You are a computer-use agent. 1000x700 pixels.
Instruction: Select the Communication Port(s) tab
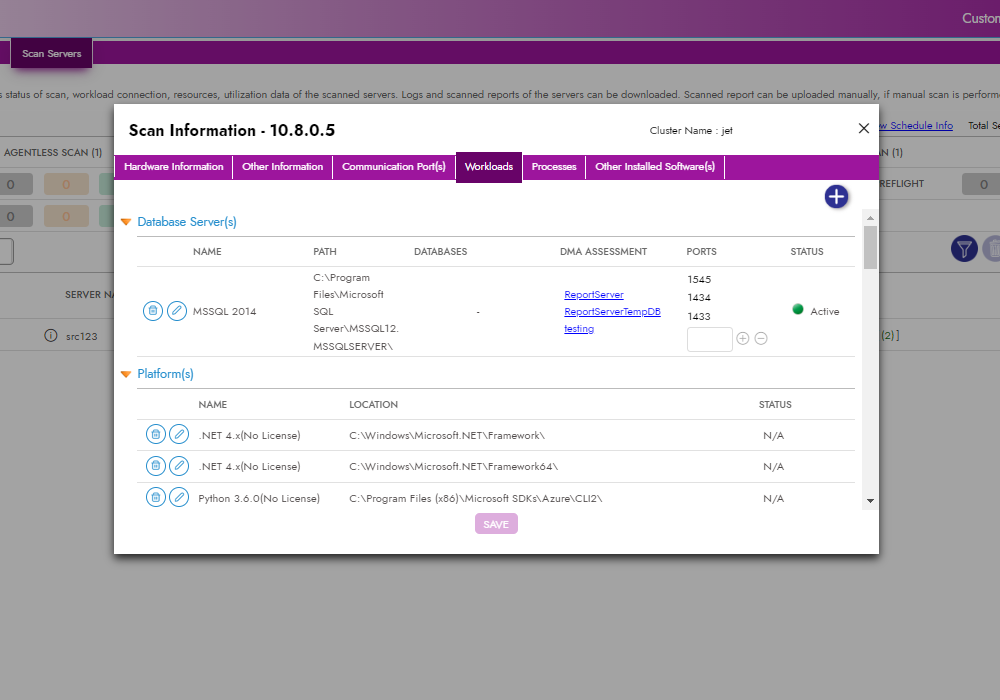point(394,167)
